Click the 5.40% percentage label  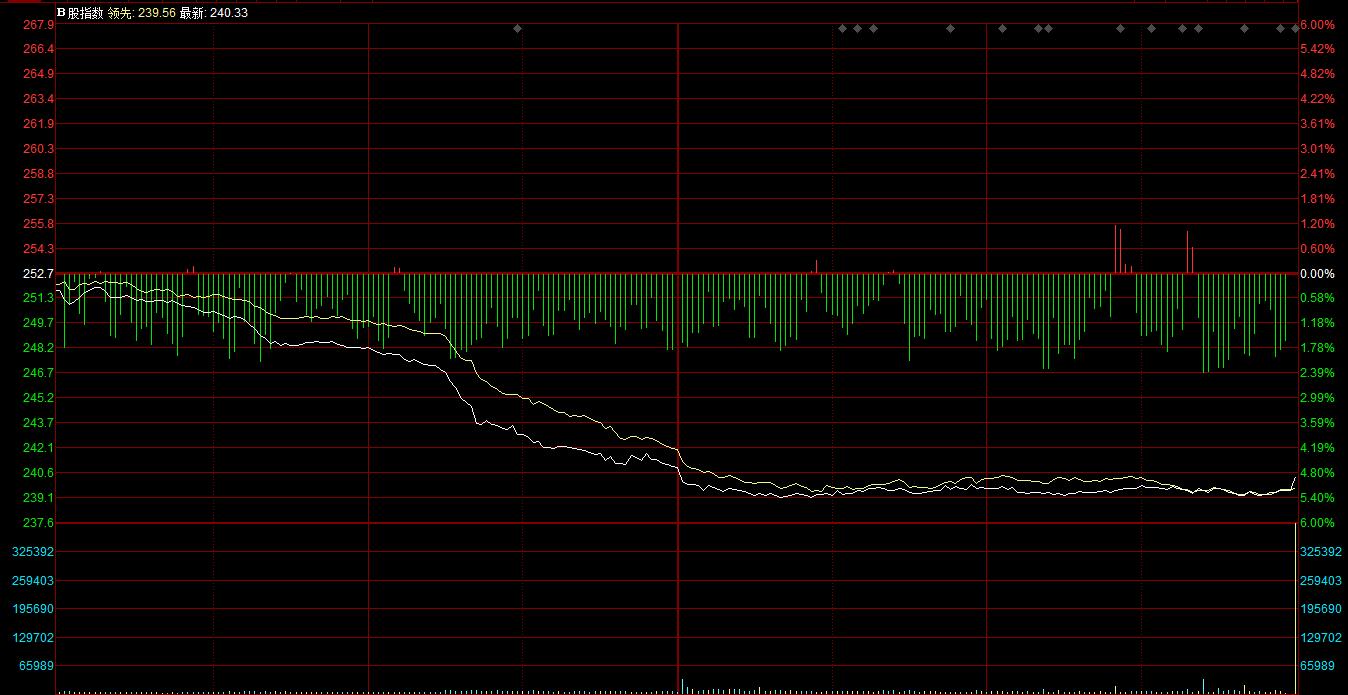[x=1317, y=498]
